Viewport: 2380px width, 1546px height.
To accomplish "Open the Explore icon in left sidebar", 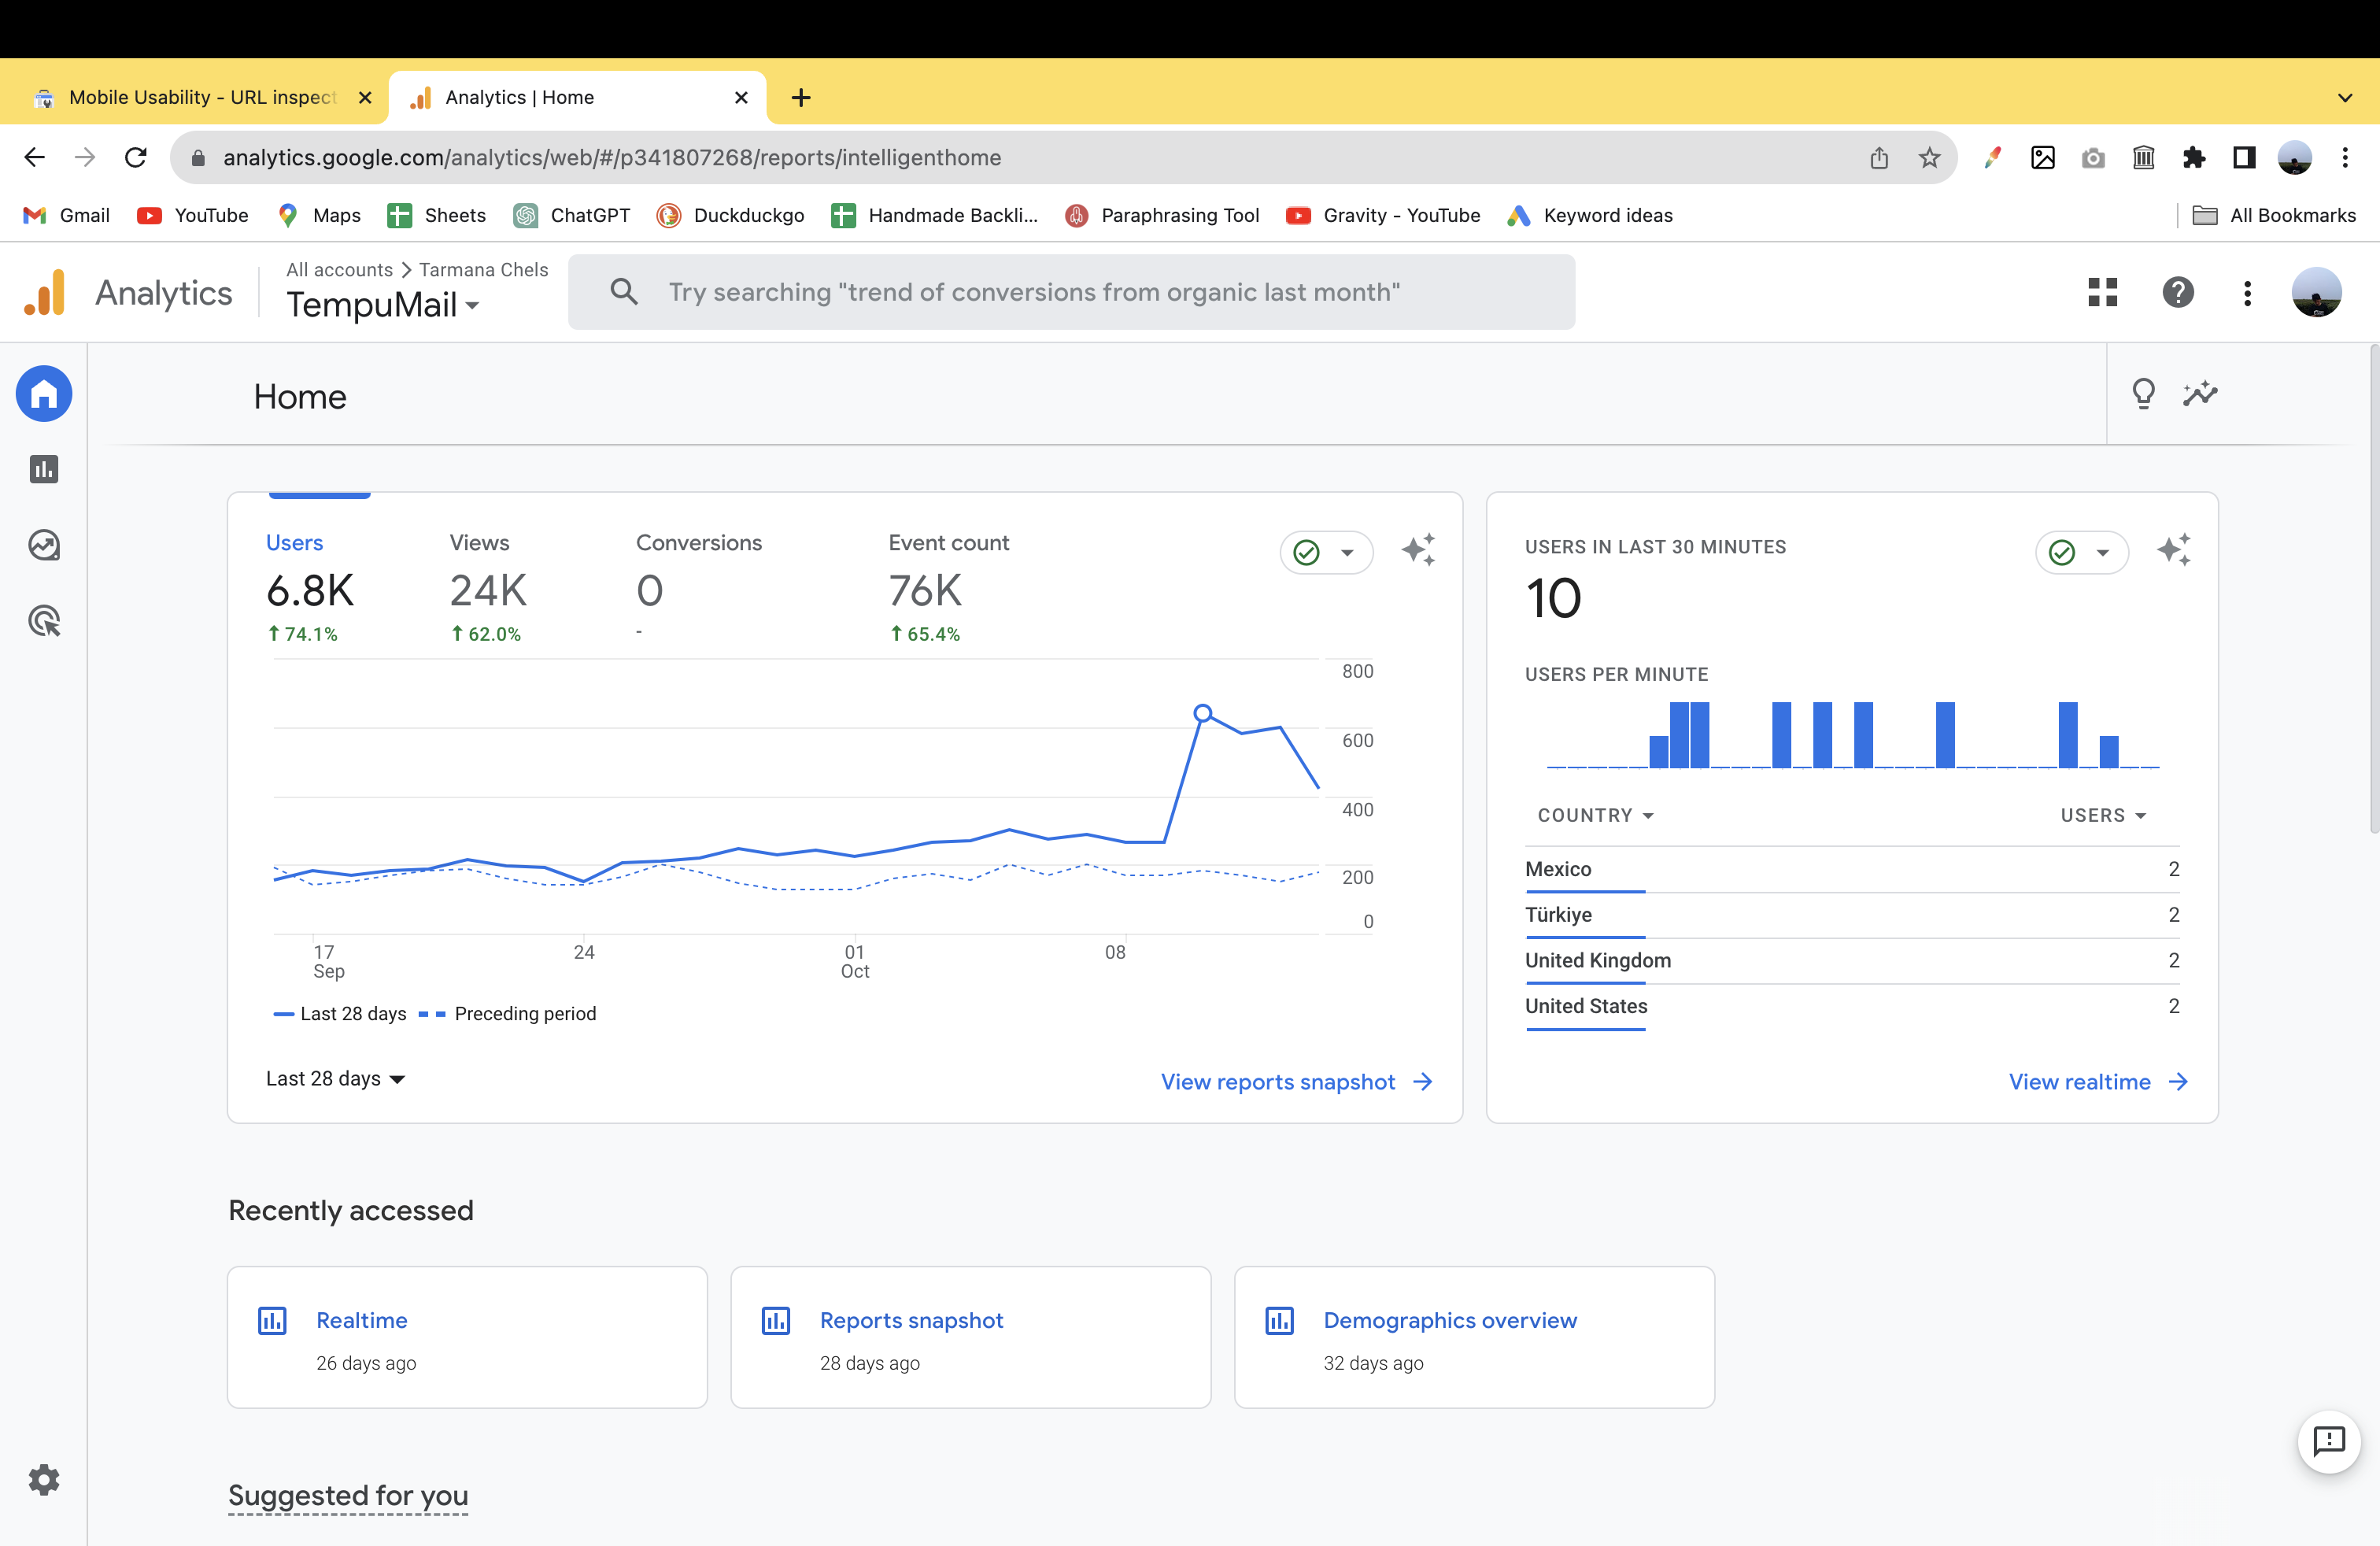I will click(x=44, y=545).
